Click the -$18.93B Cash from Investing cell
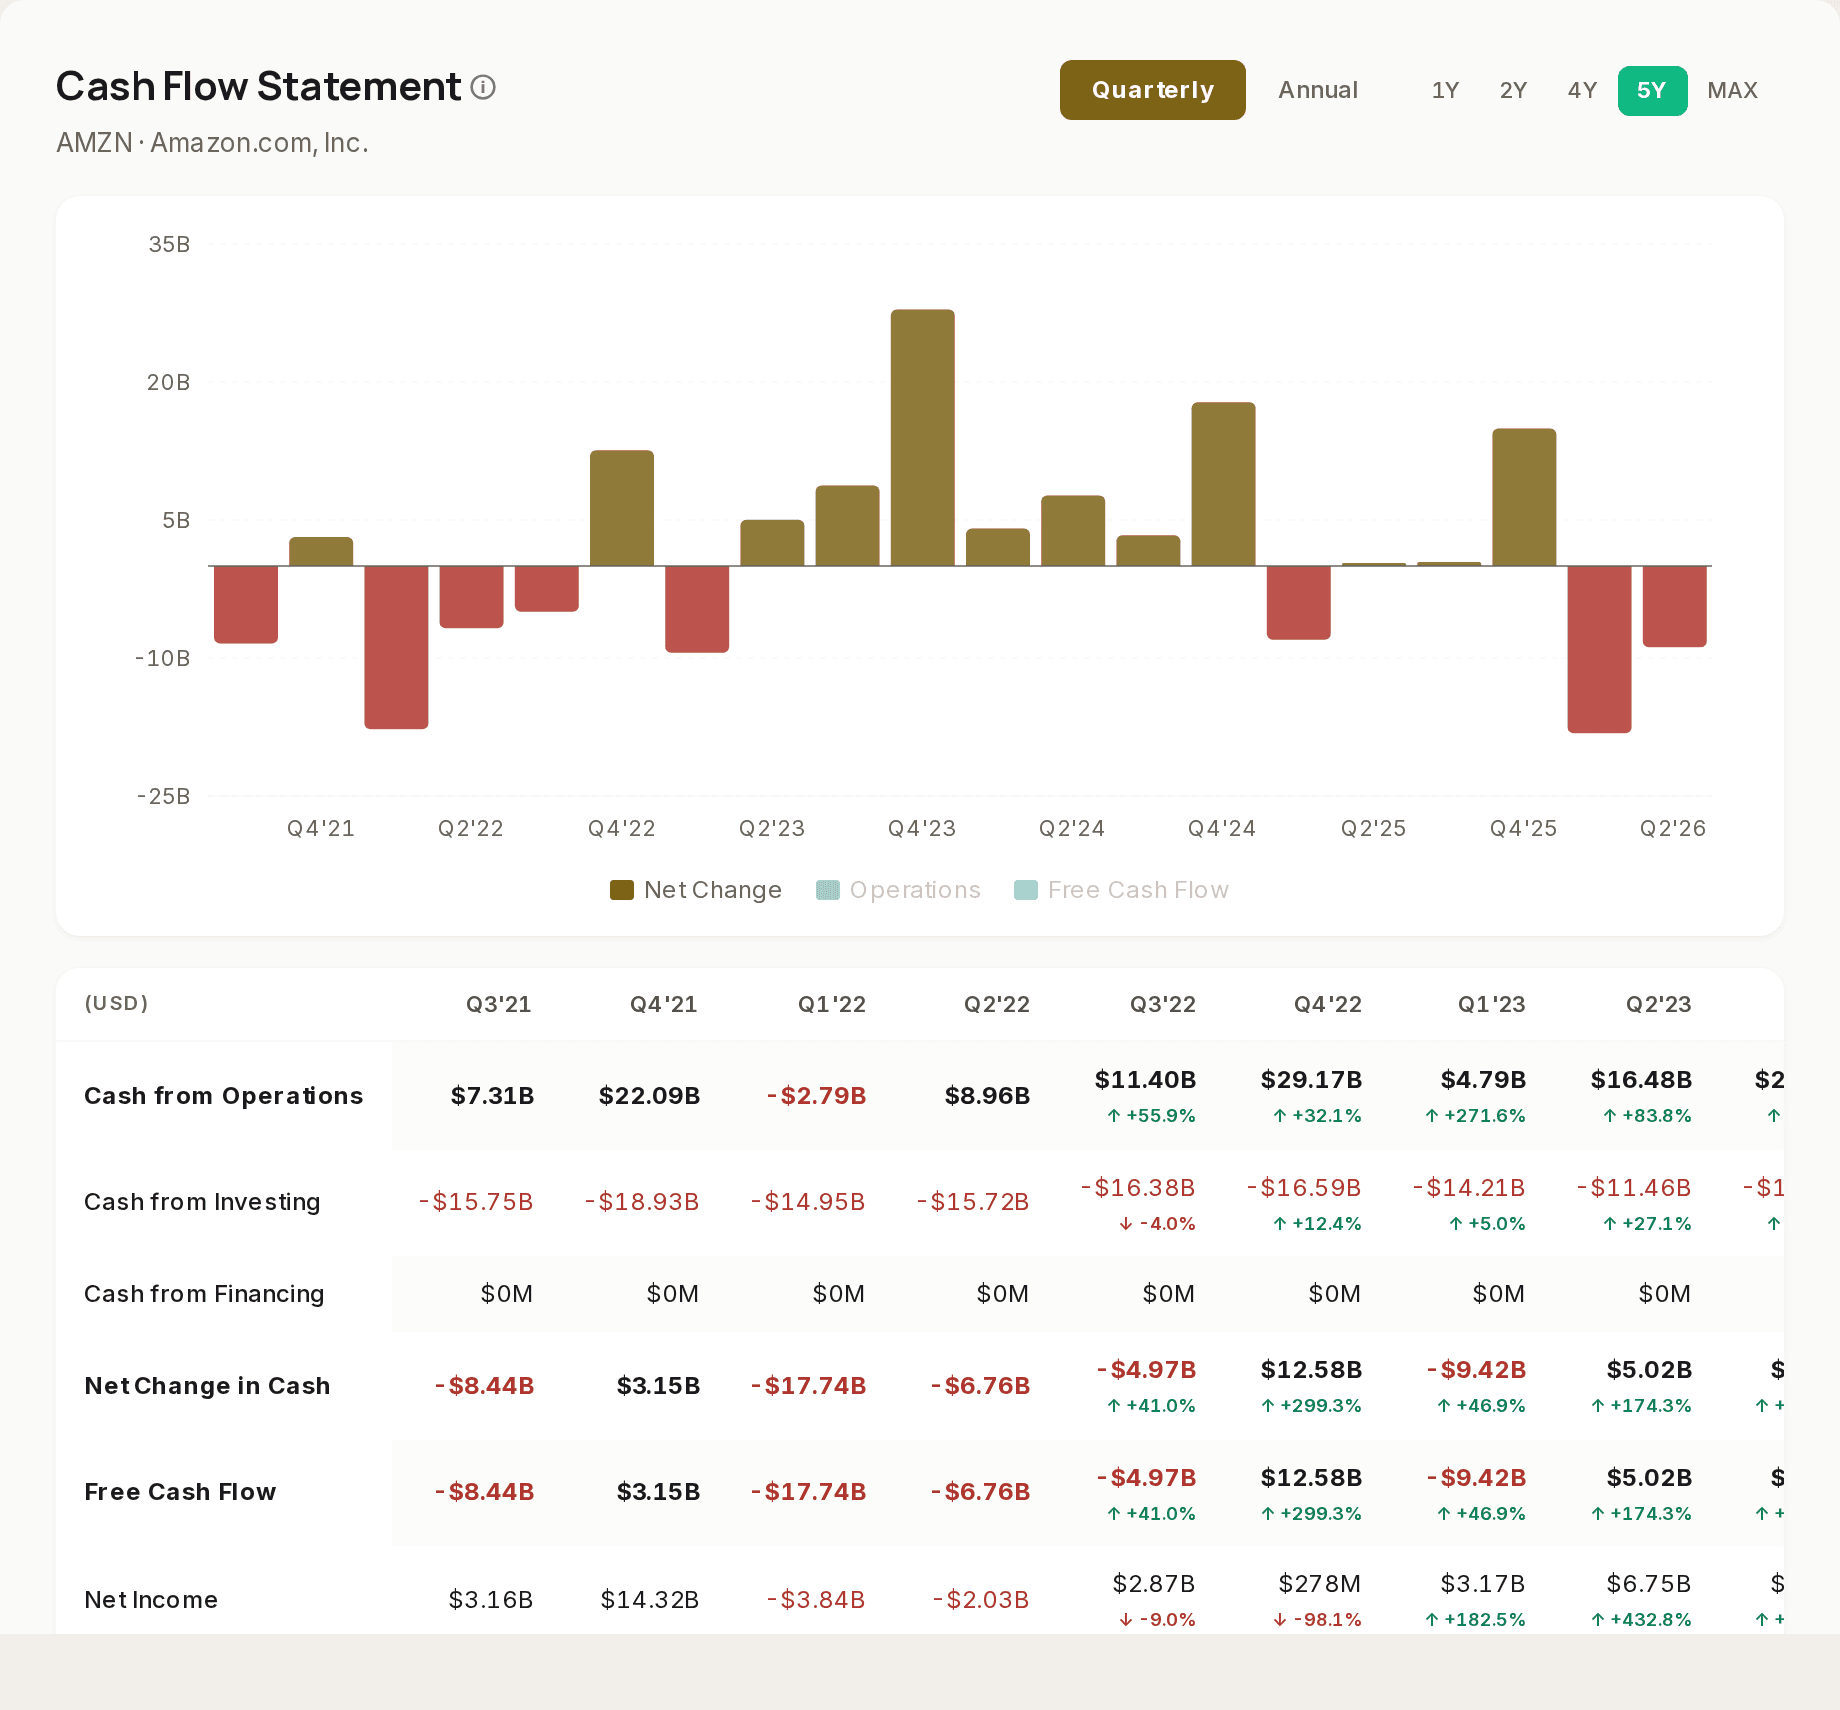Screen dimensions: 1840x1710 click(x=641, y=1202)
